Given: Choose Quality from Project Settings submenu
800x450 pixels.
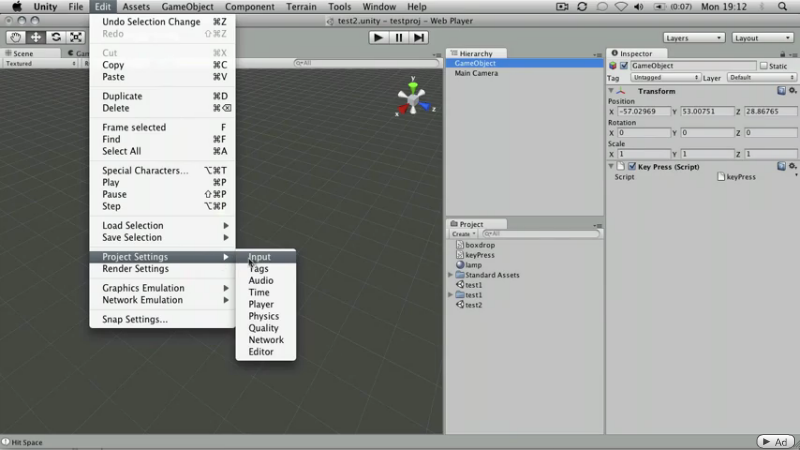Looking at the screenshot, I should point(265,328).
